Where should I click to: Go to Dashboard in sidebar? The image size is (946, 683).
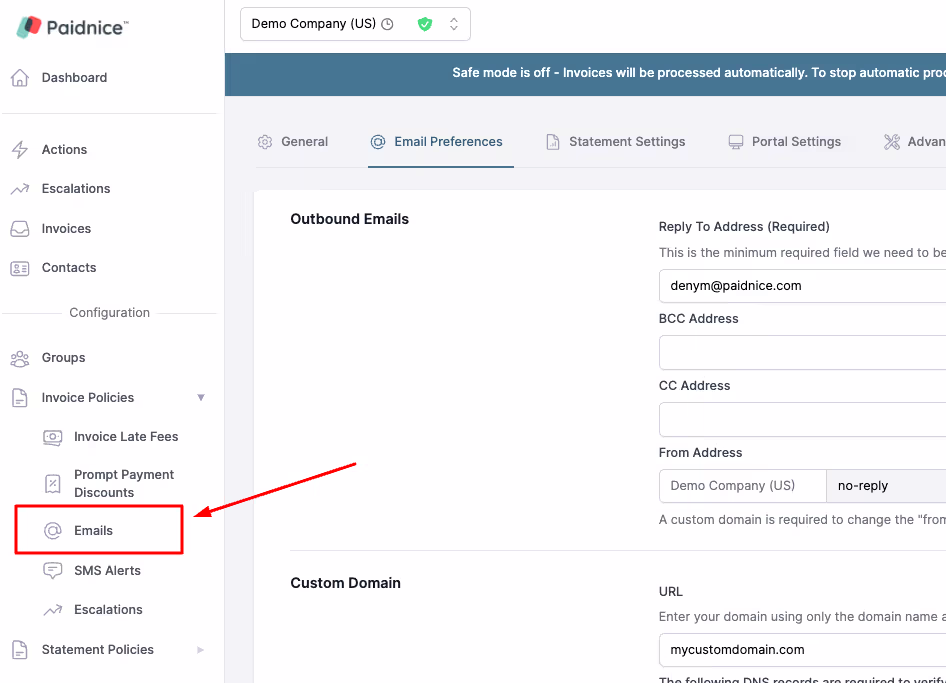point(74,78)
